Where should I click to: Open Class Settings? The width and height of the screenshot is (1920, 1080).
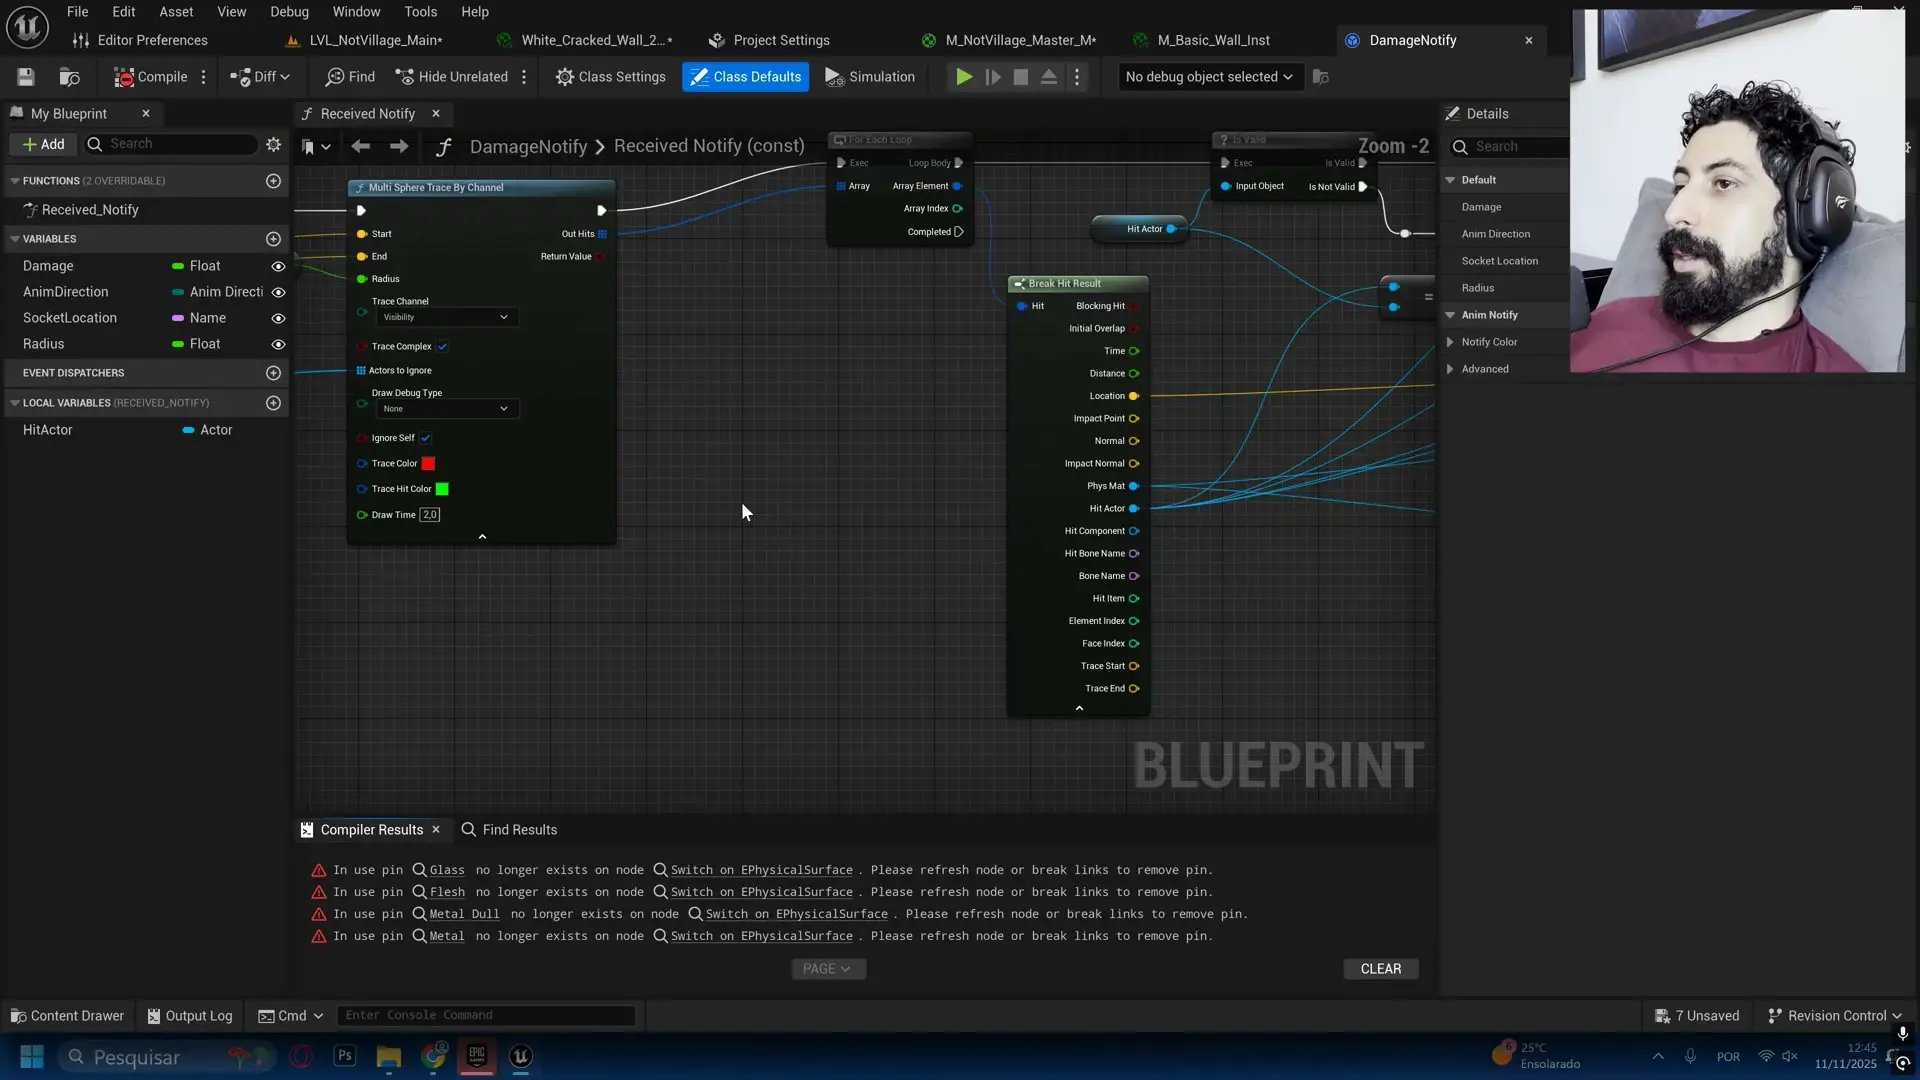tap(610, 76)
